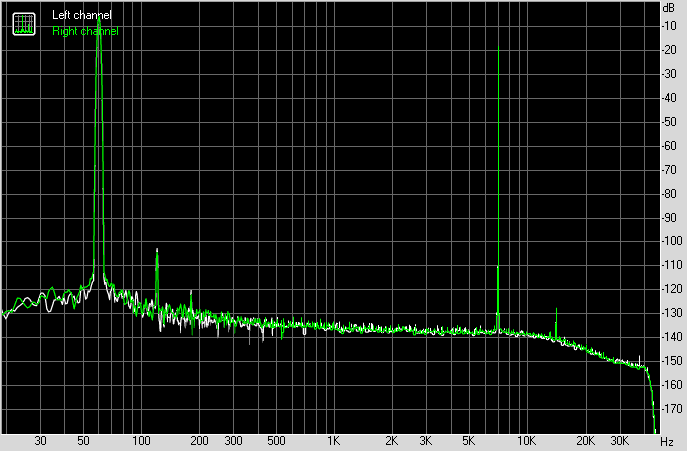Click the spectrum graph icon at top-left
The image size is (687, 451).
(24, 24)
